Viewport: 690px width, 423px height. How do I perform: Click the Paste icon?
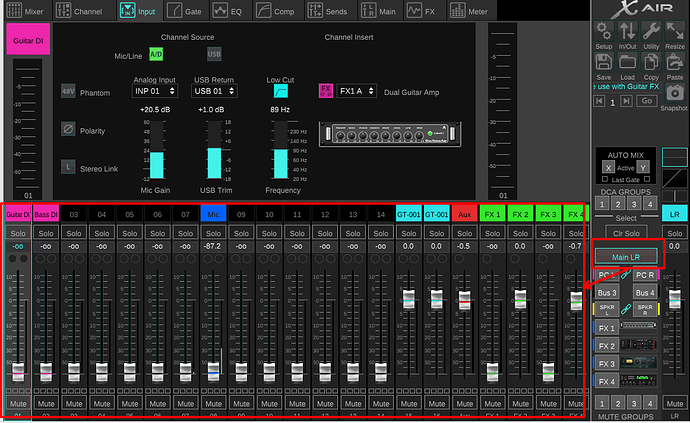point(675,63)
